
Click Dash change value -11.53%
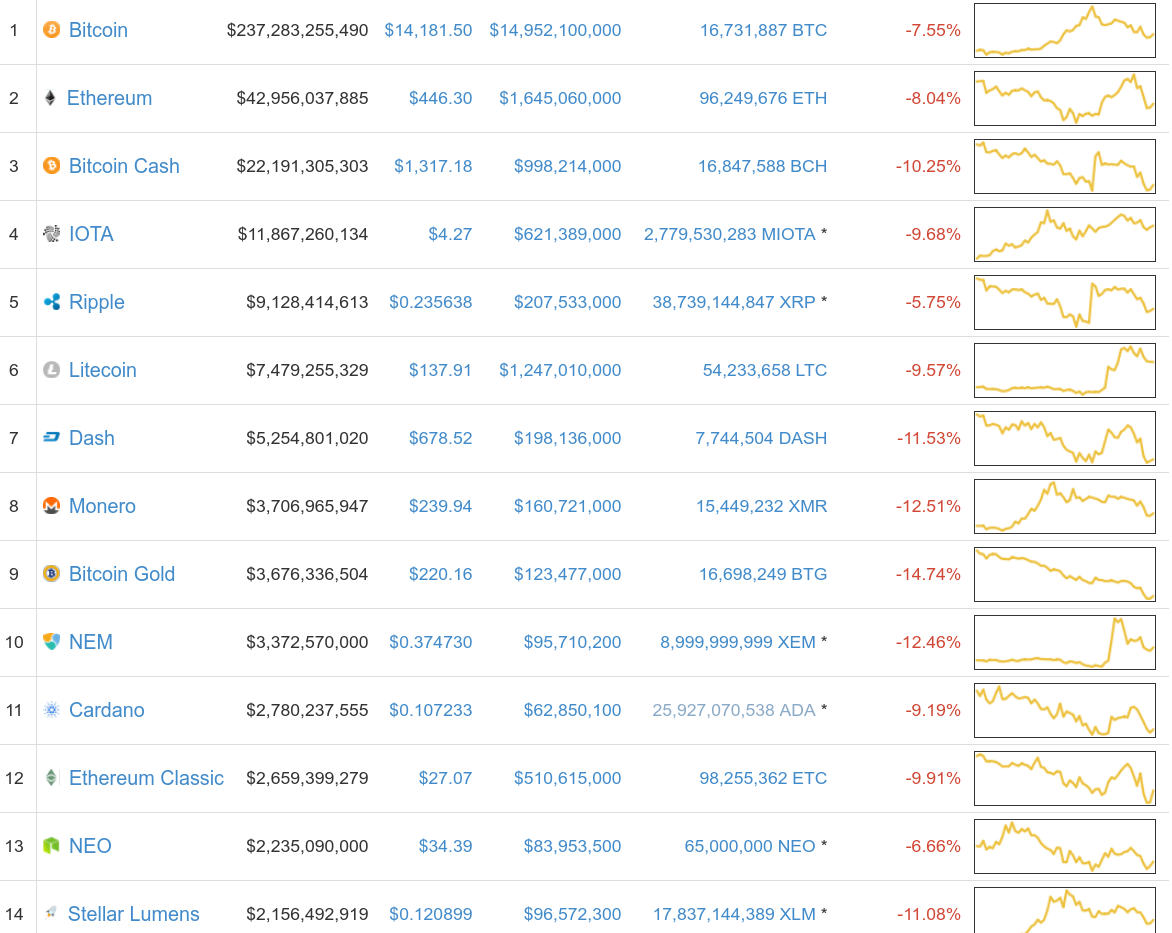(928, 439)
